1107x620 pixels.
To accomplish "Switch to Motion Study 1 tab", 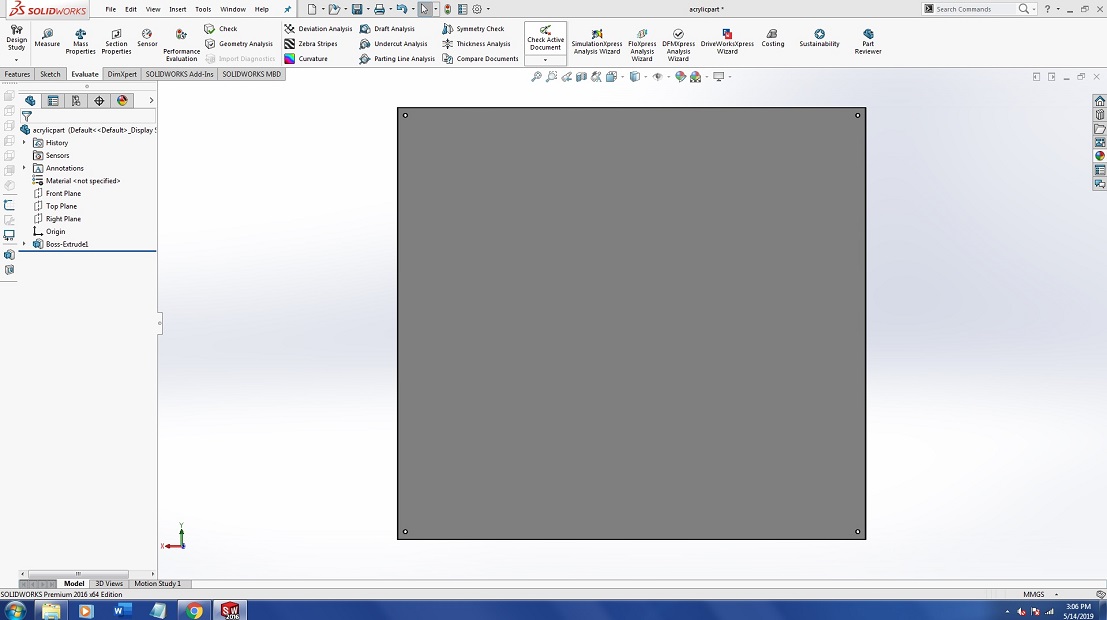I will point(157,583).
